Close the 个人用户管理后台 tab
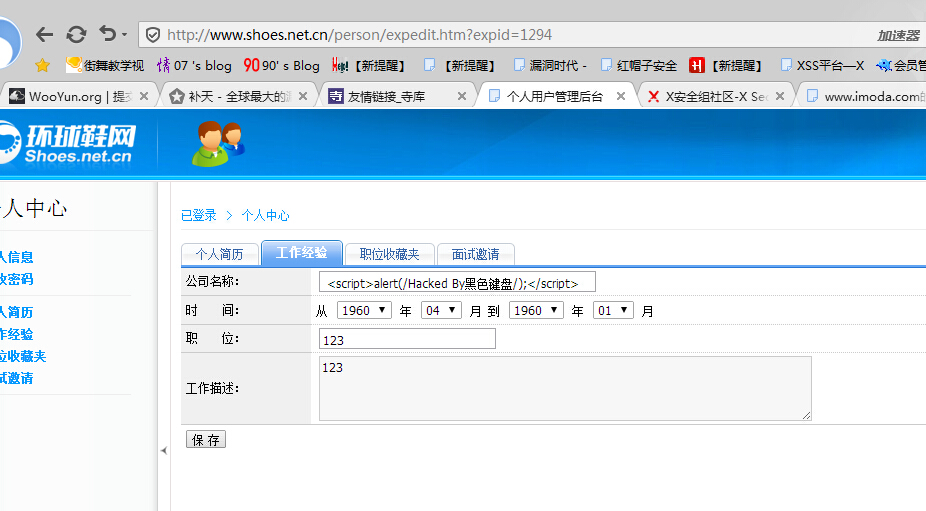Screen dimensions: 926x511 (x=621, y=96)
